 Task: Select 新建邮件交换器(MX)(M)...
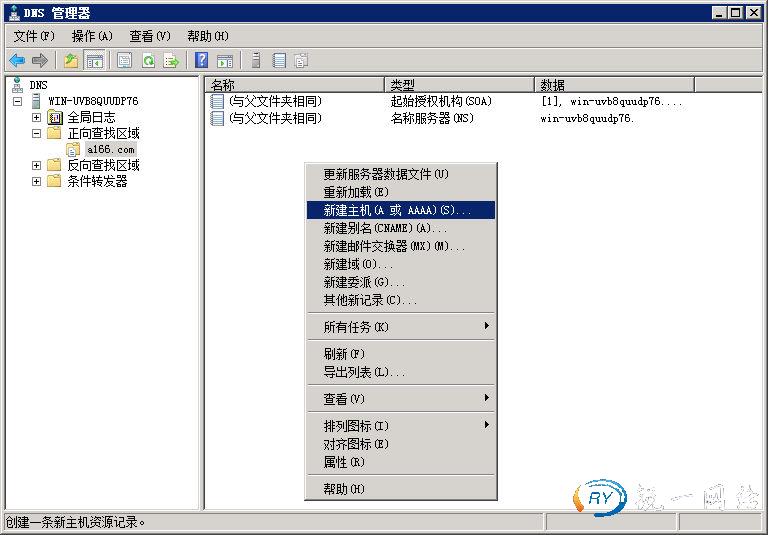point(401,246)
